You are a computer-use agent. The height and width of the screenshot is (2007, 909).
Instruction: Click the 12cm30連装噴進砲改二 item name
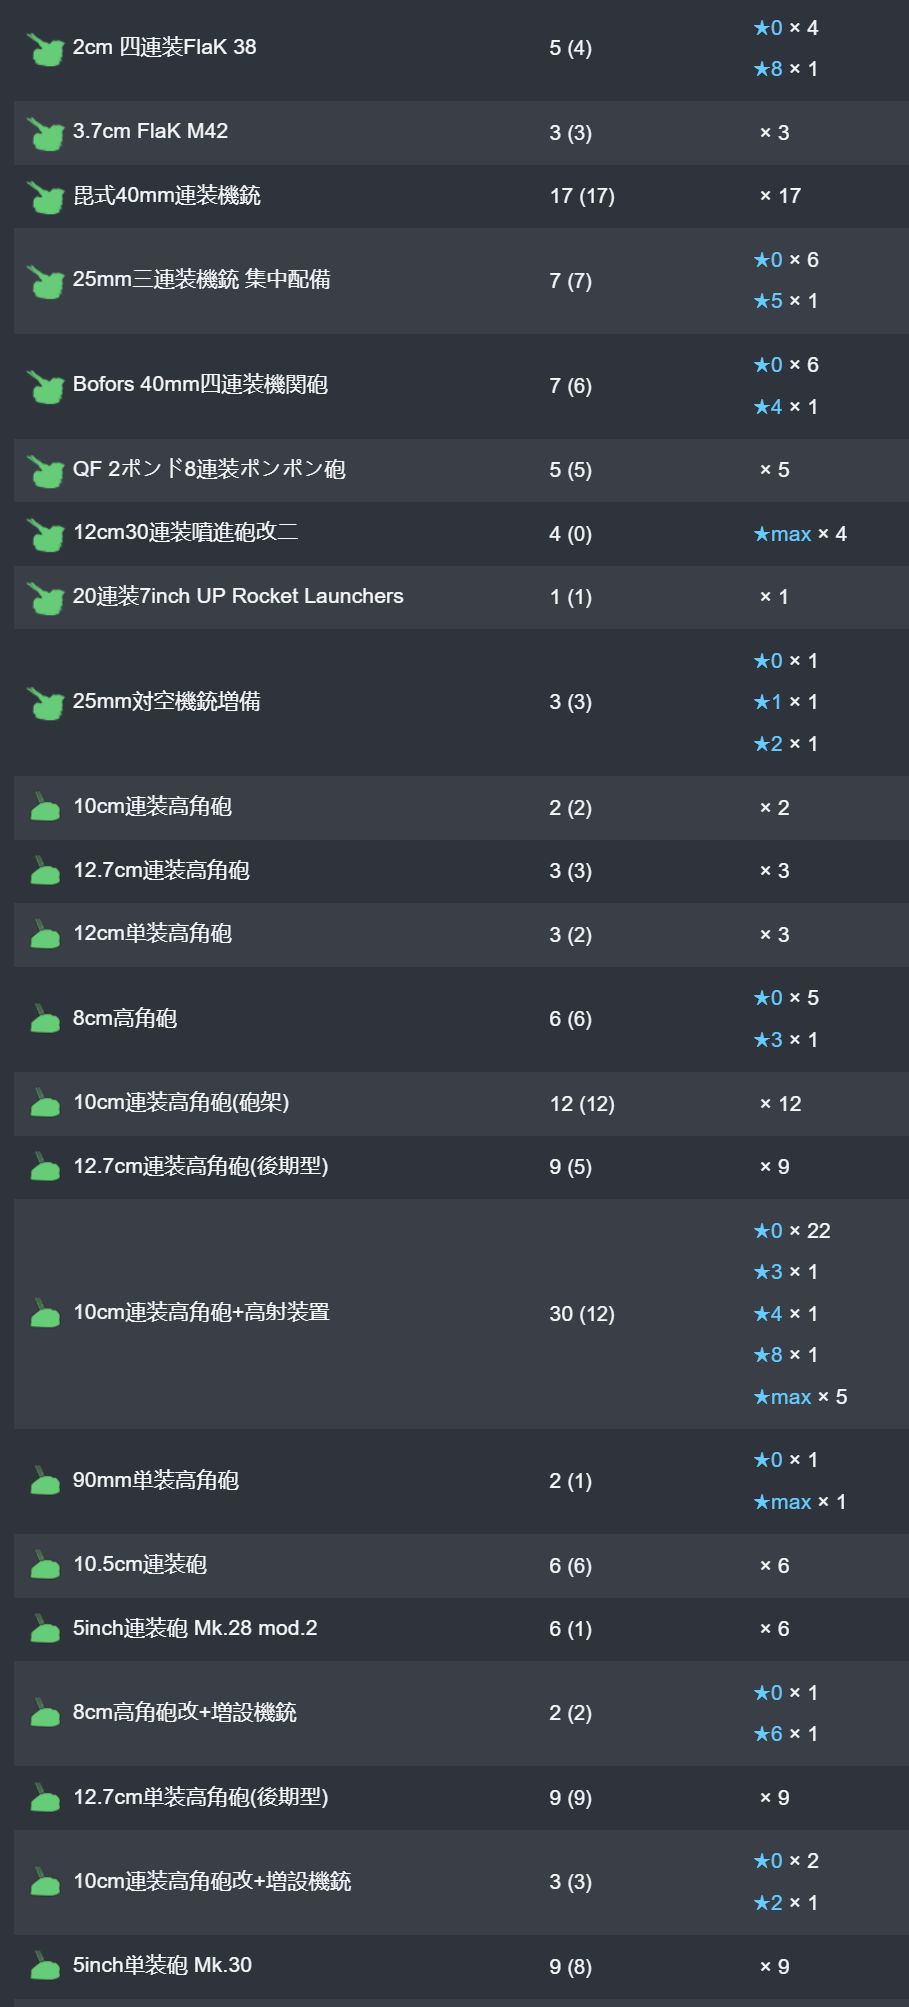tap(185, 533)
